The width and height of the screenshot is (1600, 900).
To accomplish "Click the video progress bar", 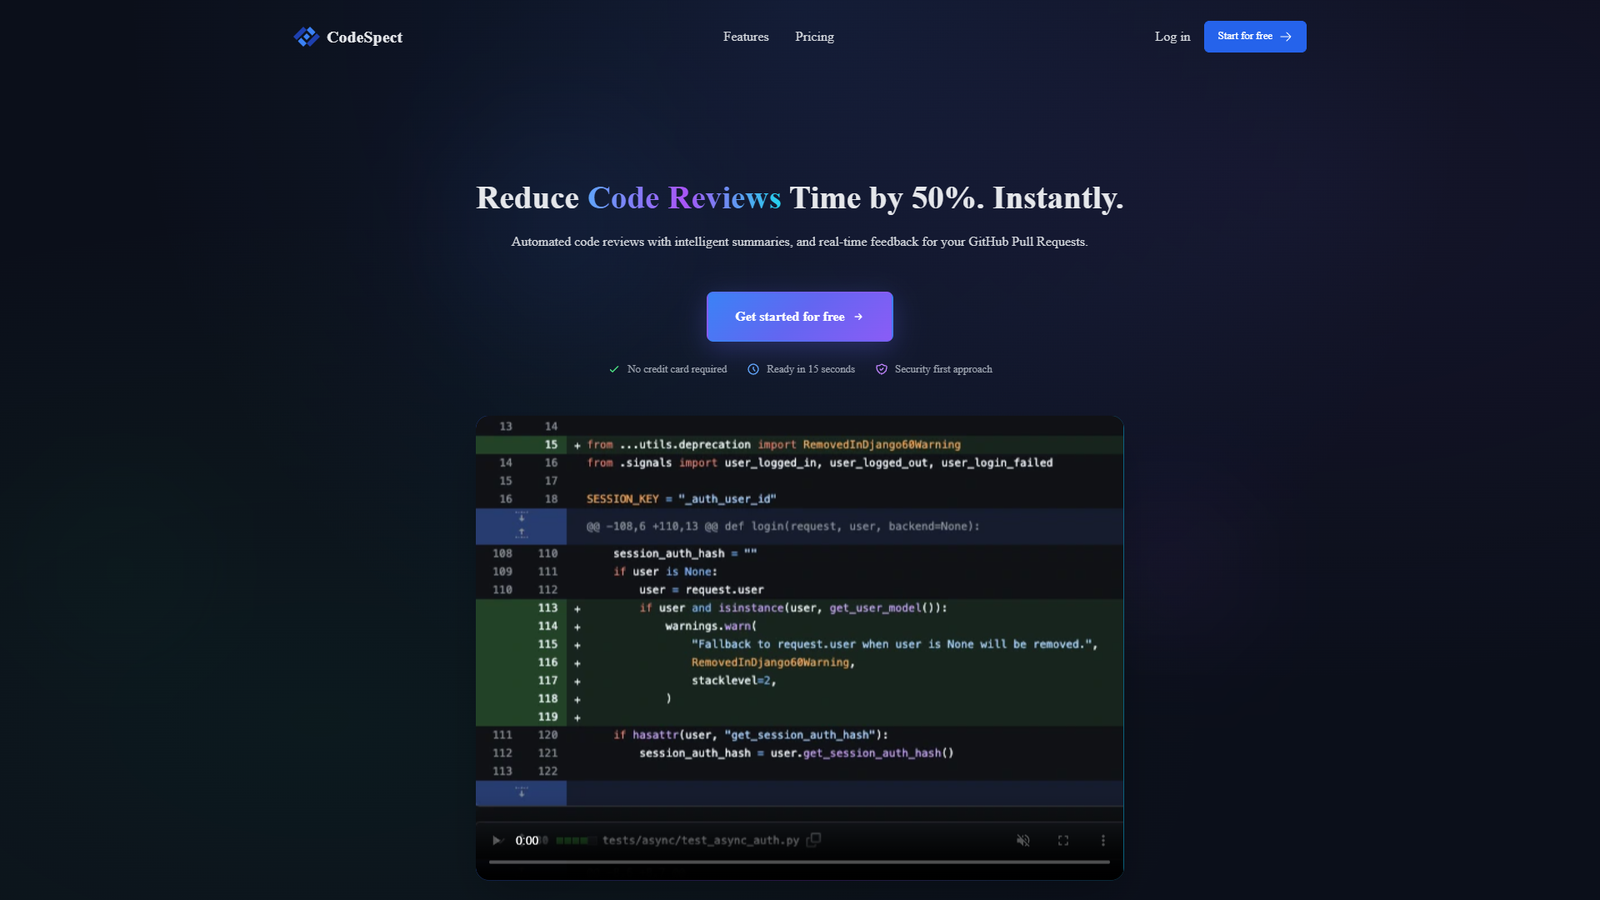I will point(799,861).
